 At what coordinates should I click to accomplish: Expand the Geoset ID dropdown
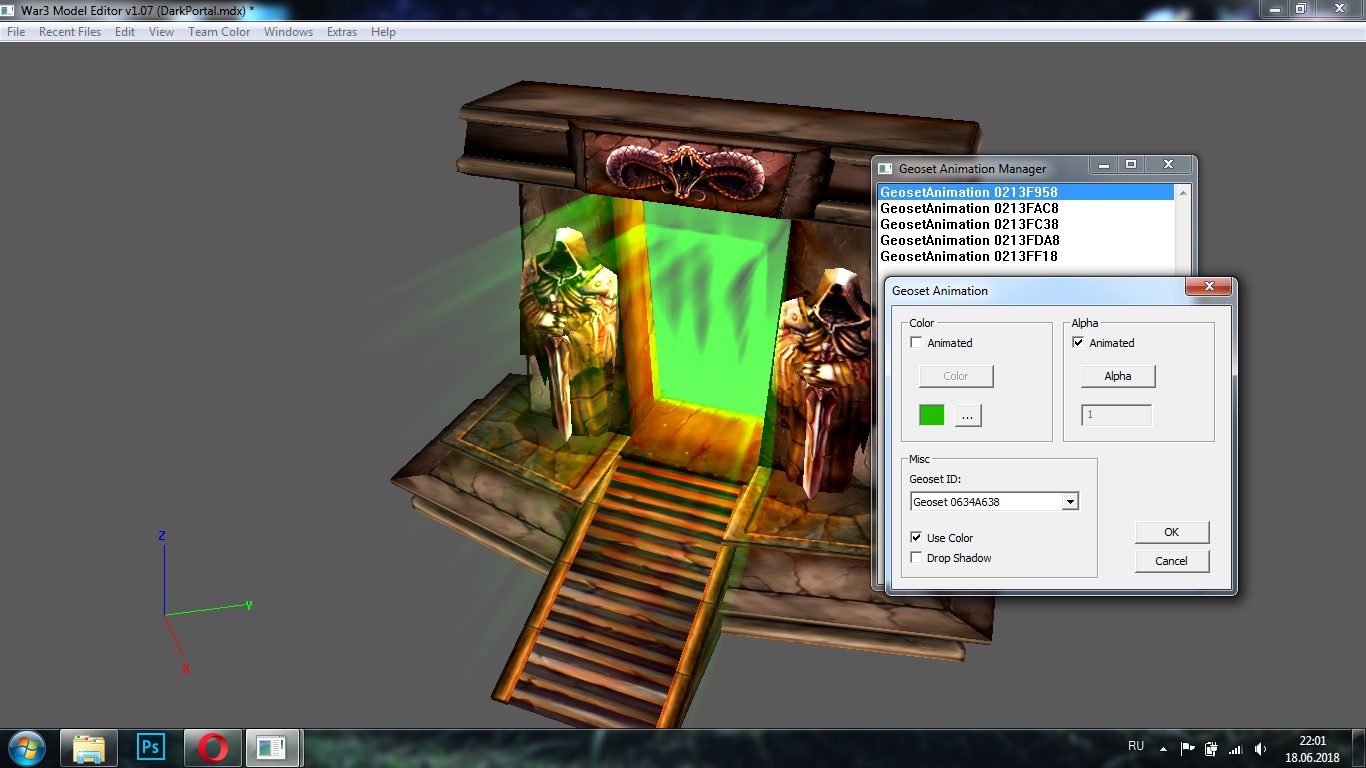coord(1070,502)
